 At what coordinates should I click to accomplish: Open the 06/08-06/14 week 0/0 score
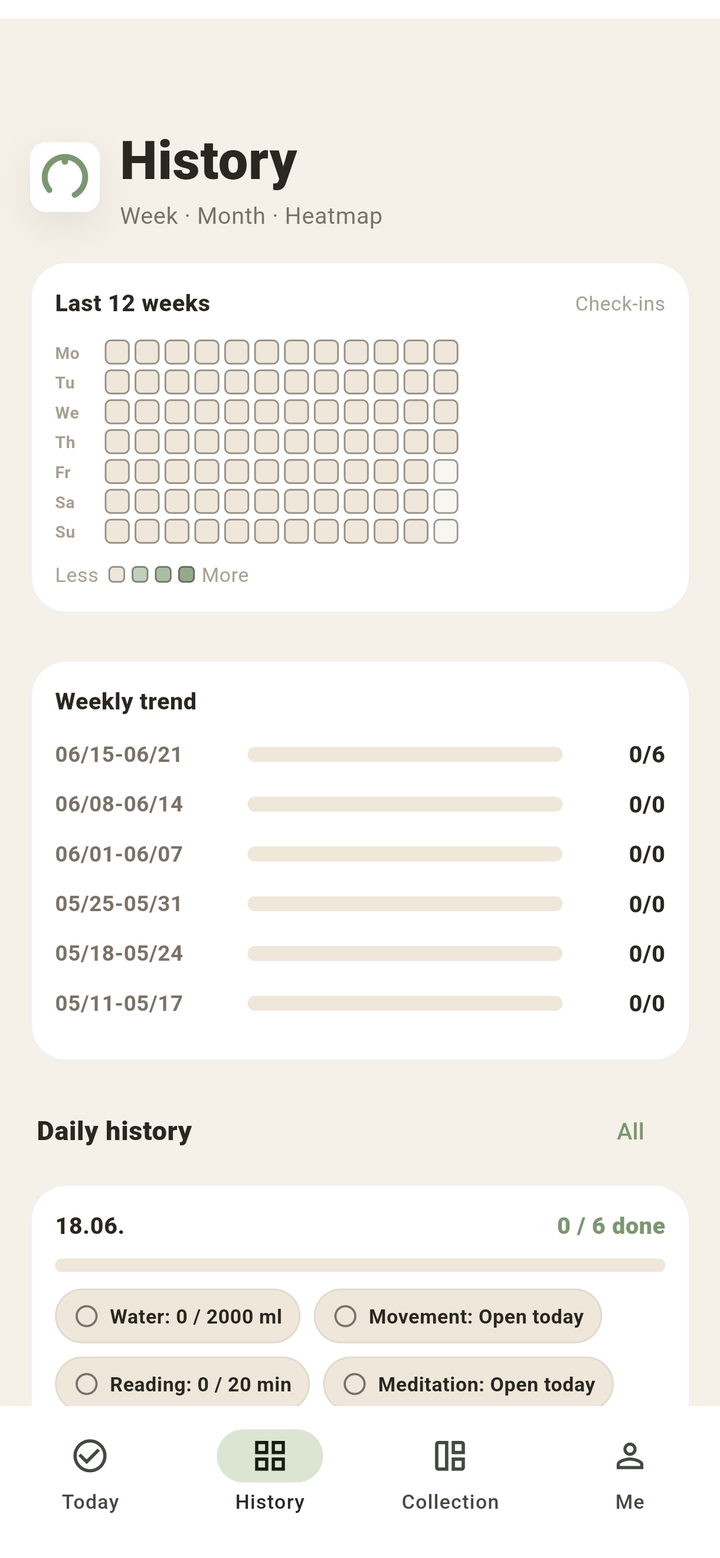tap(646, 804)
